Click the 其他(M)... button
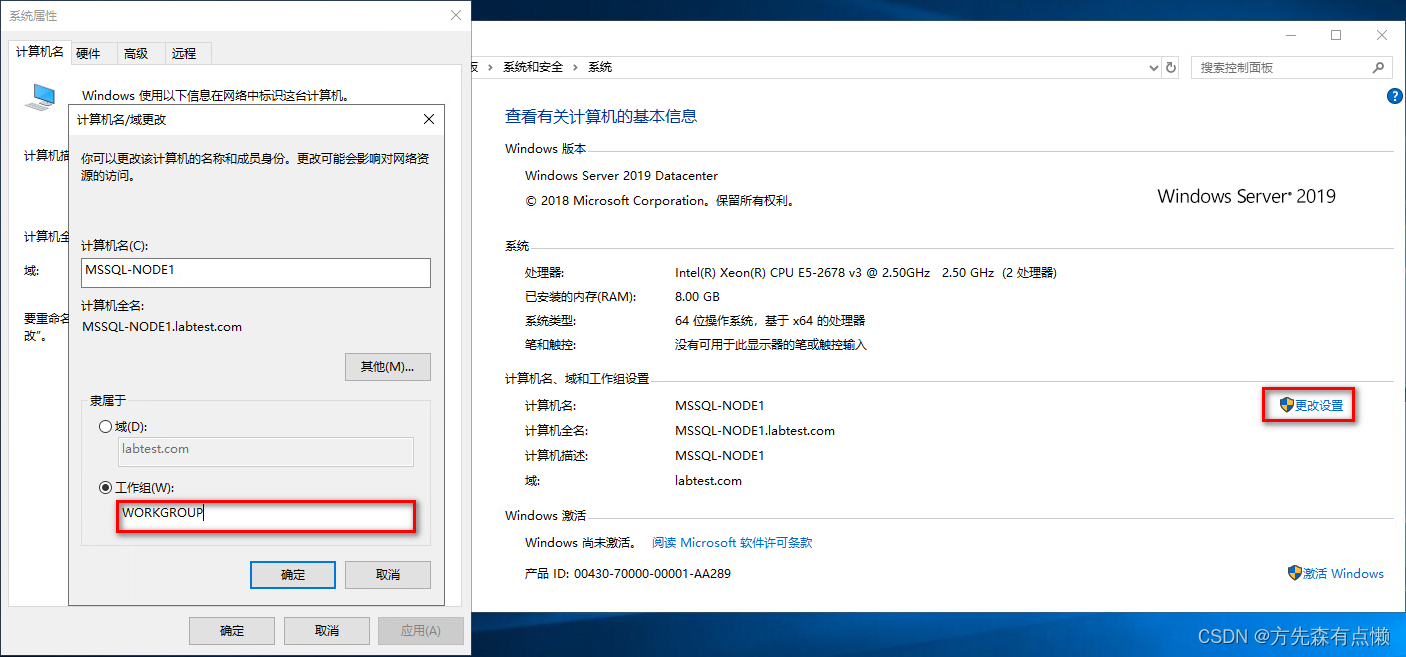 [x=388, y=367]
